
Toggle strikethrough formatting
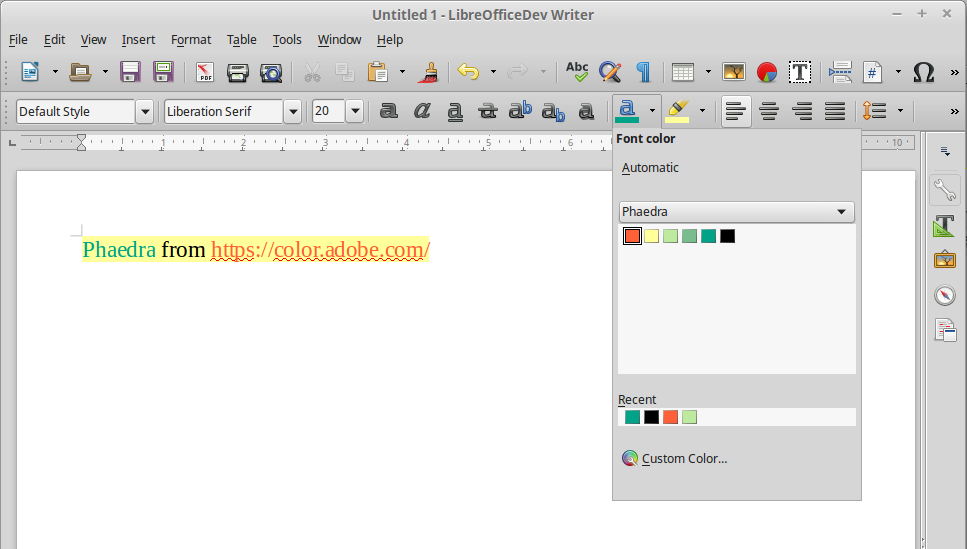click(488, 111)
